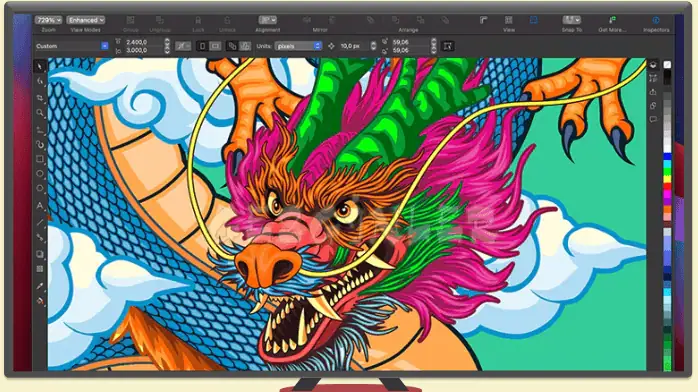Select the Text tool
The height and width of the screenshot is (392, 698).
tap(40, 206)
